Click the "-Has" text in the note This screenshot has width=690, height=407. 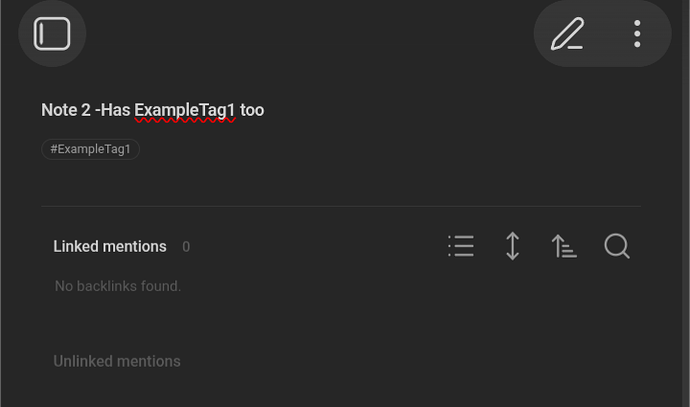113,110
